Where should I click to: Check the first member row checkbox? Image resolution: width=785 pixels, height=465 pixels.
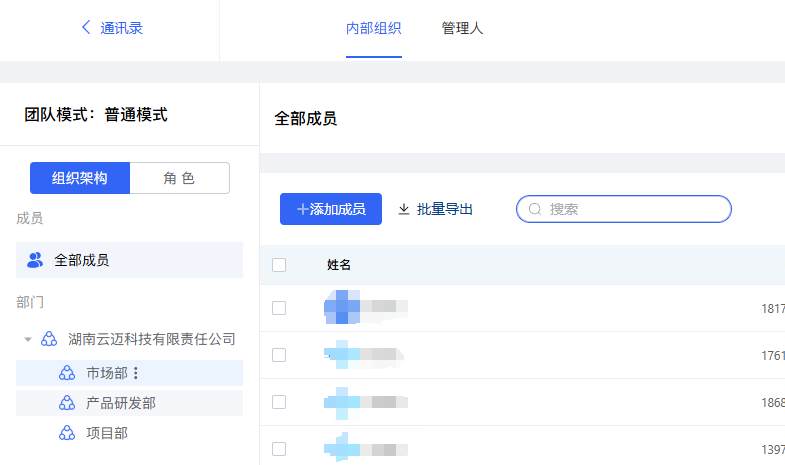click(279, 308)
